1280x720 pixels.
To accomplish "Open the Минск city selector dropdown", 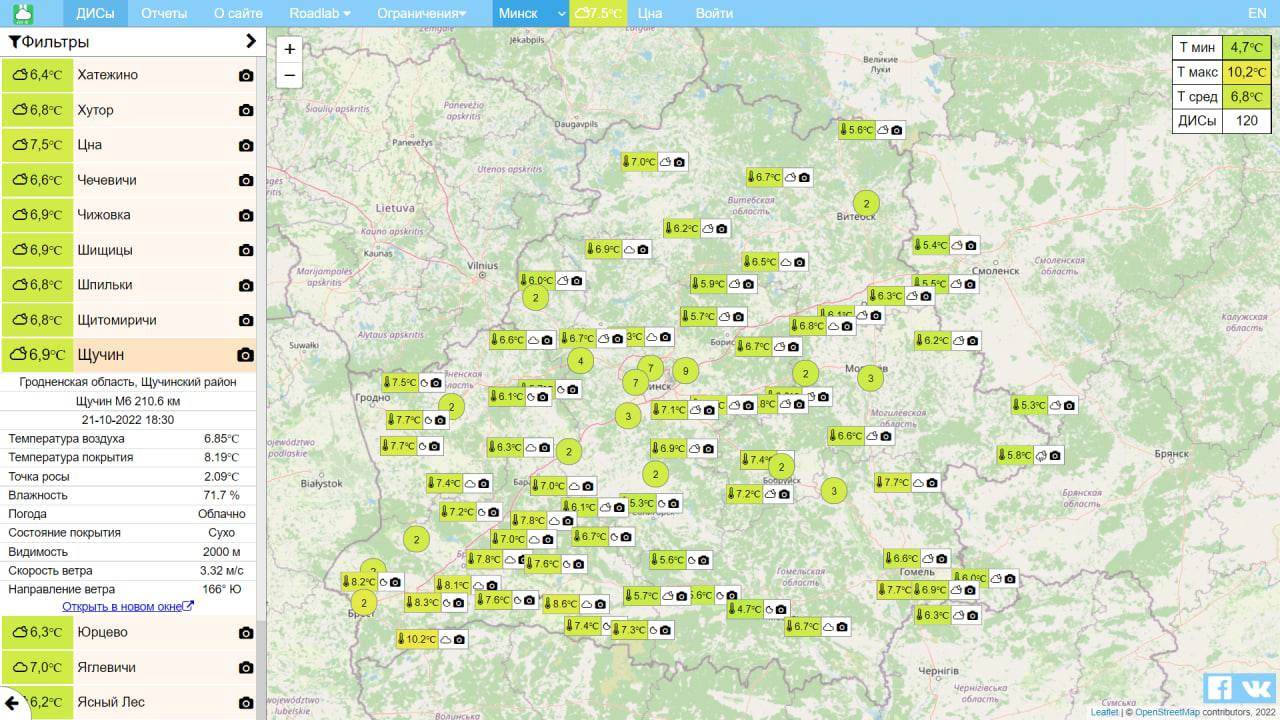I will 530,13.
